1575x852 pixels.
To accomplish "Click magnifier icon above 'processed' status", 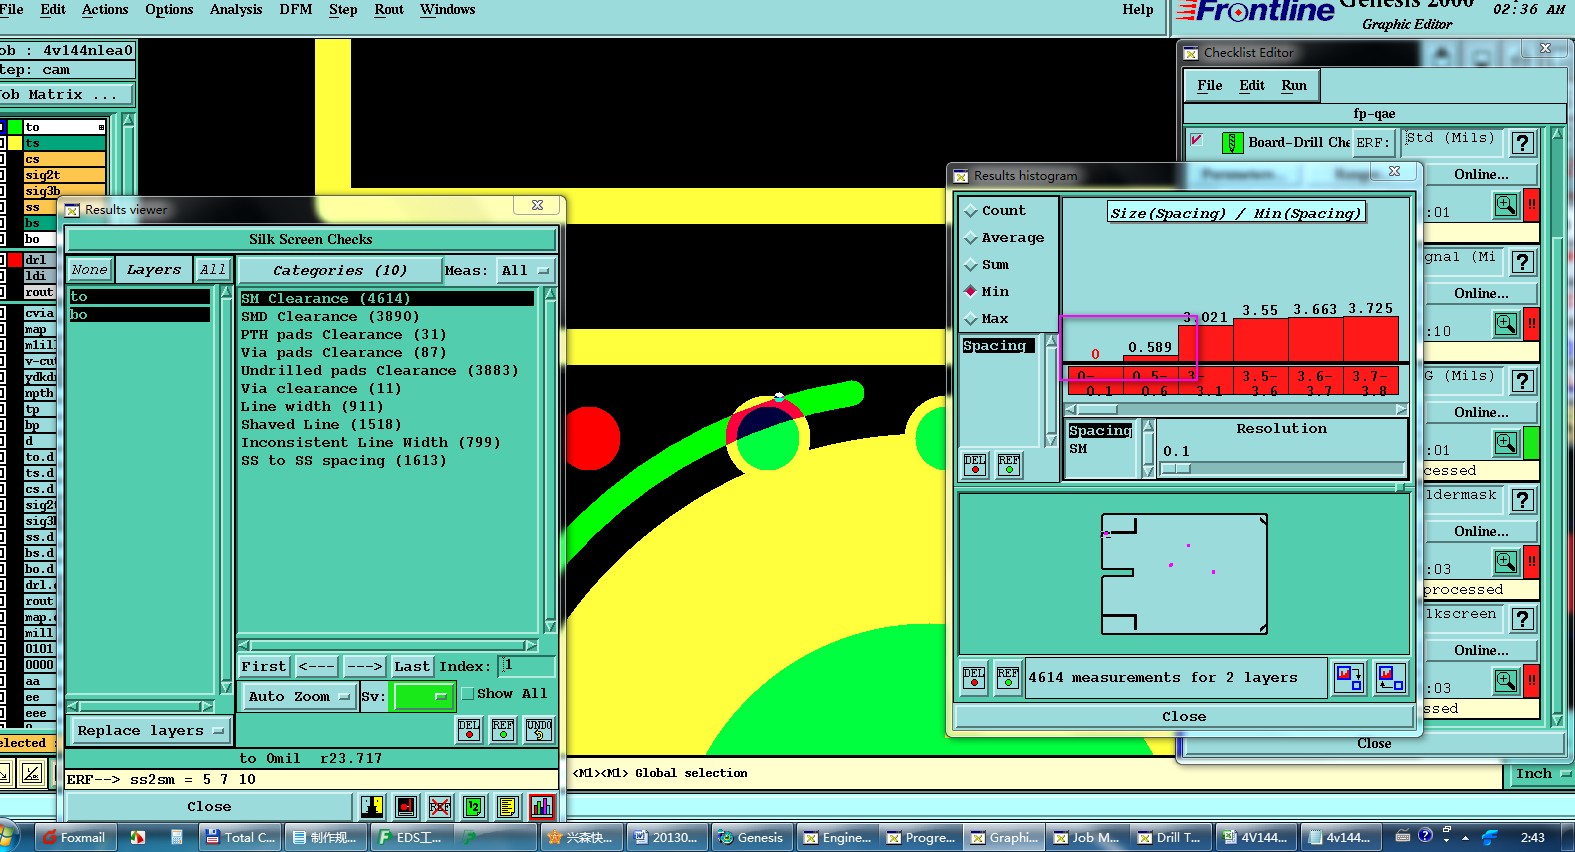I will tap(1506, 562).
